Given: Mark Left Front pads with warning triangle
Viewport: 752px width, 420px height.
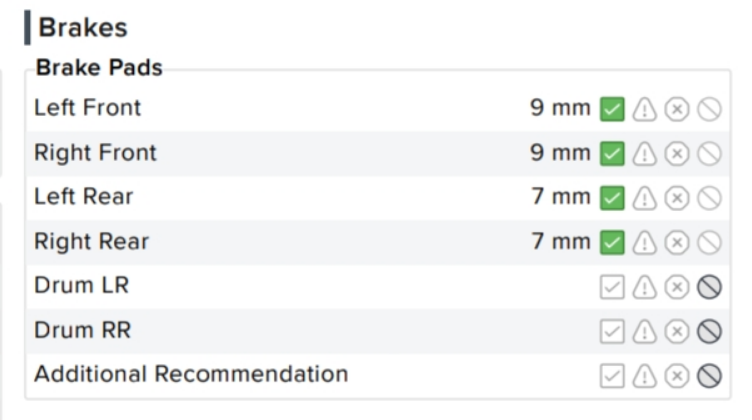Looking at the screenshot, I should pyautogui.click(x=644, y=109).
